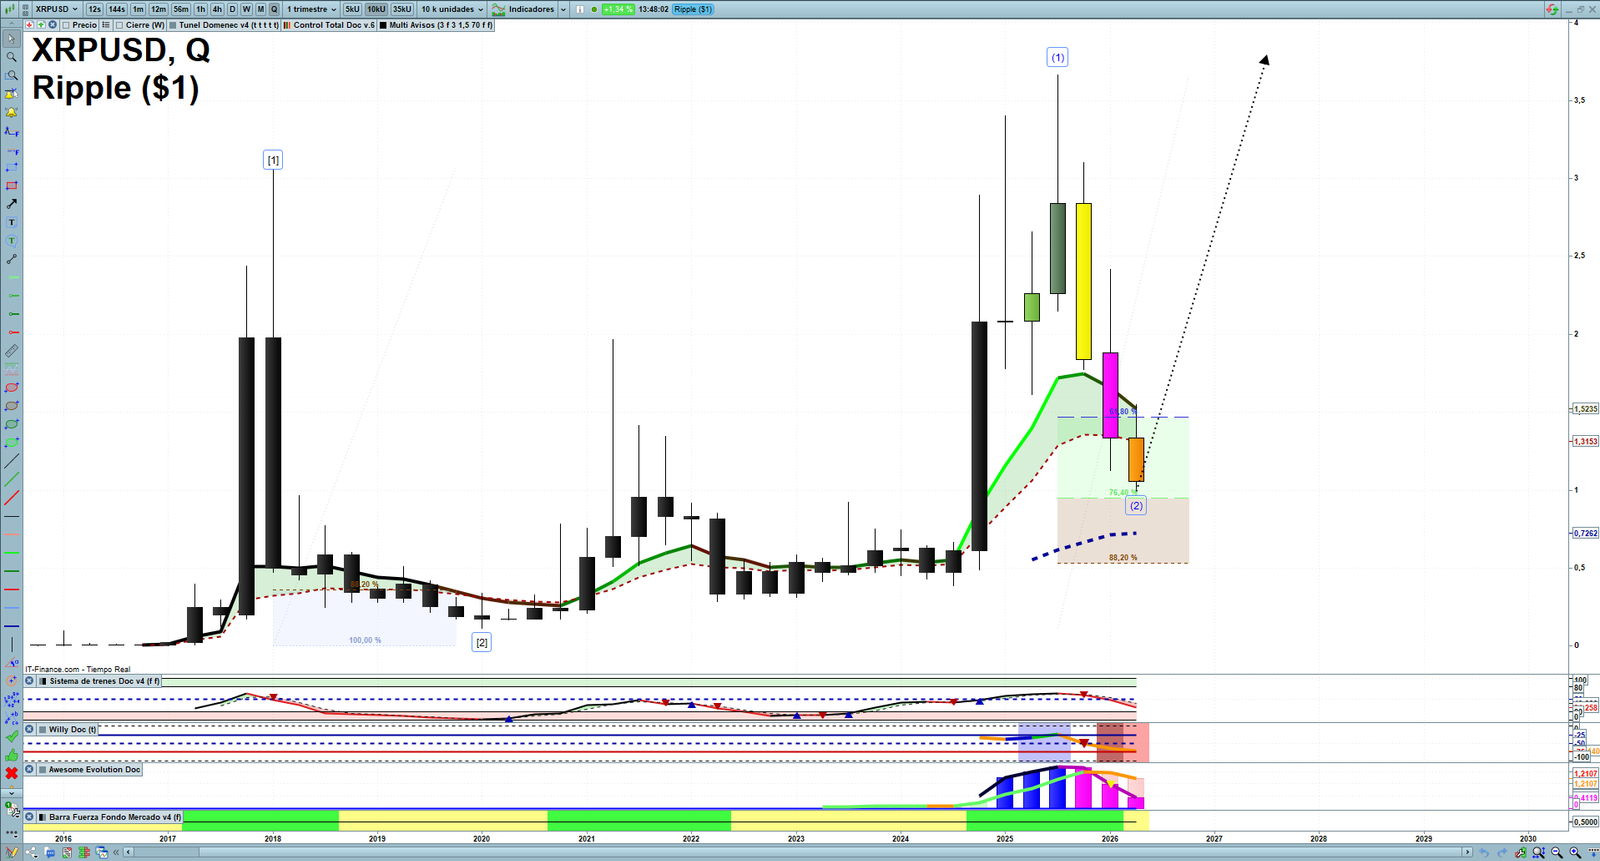1600x861 pixels.
Task: Select the green speech bubble text tool
Action: pos(12,240)
